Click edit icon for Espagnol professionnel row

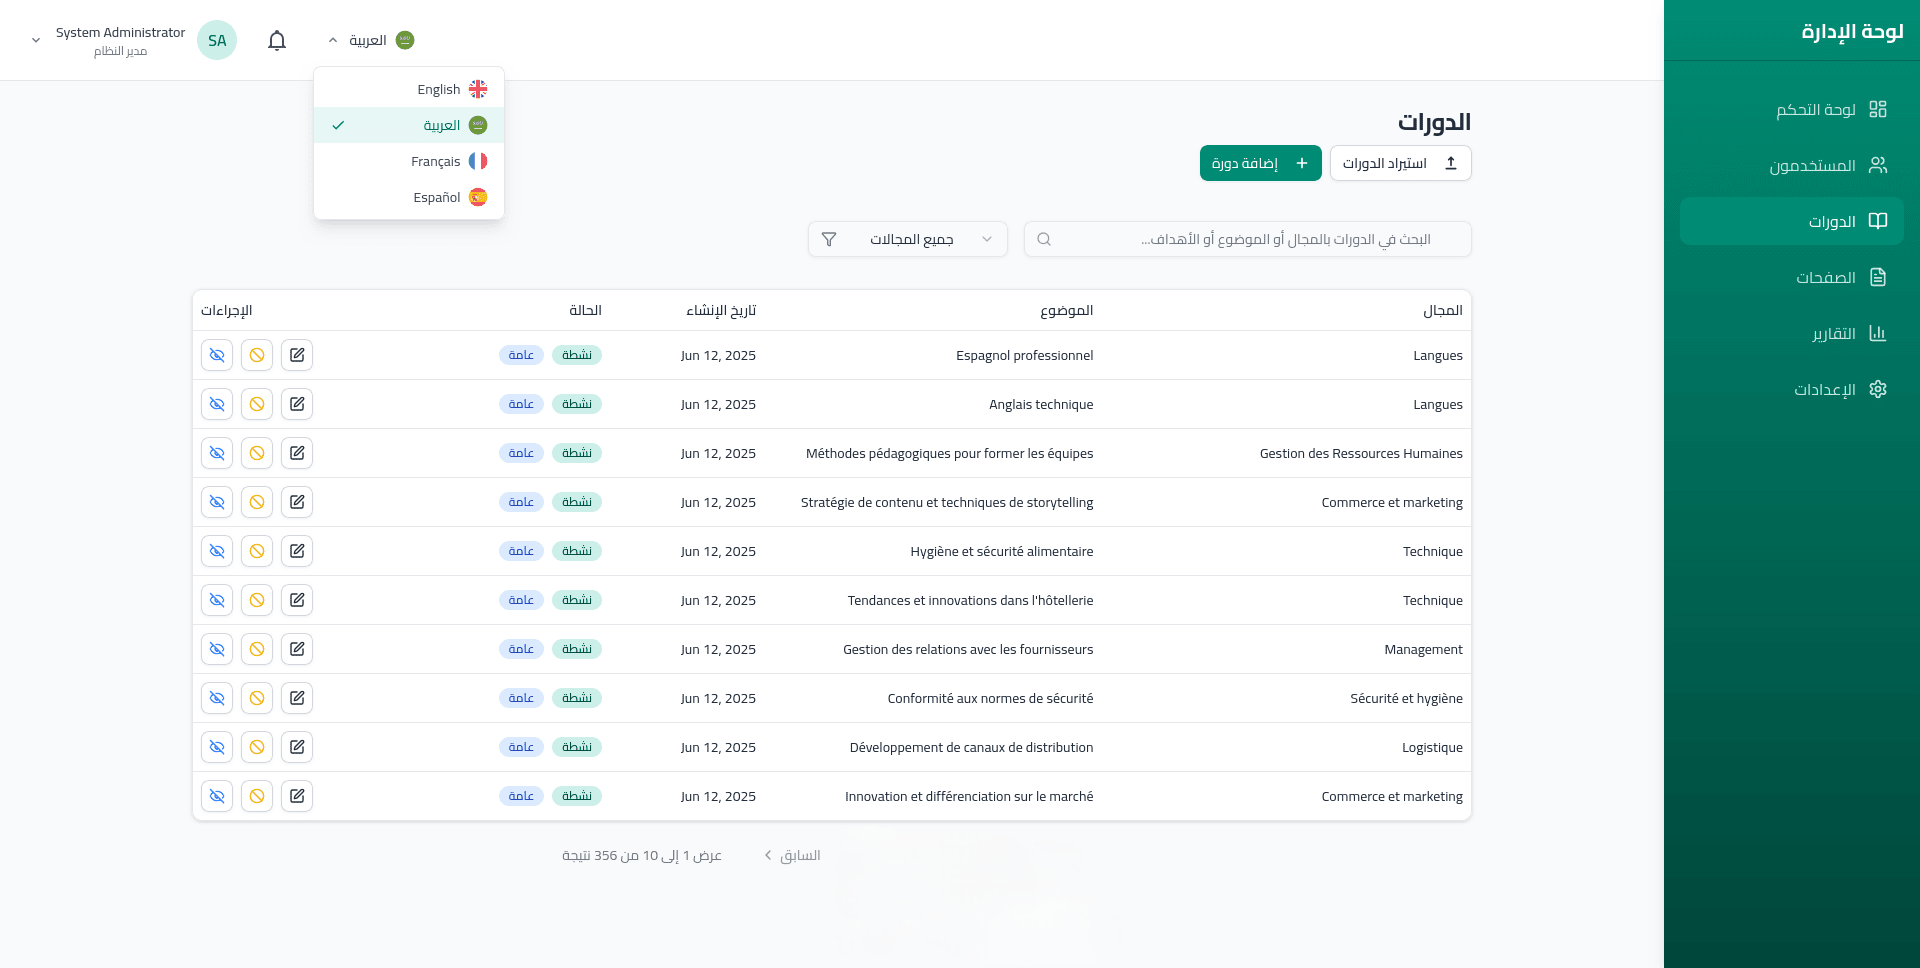(297, 355)
